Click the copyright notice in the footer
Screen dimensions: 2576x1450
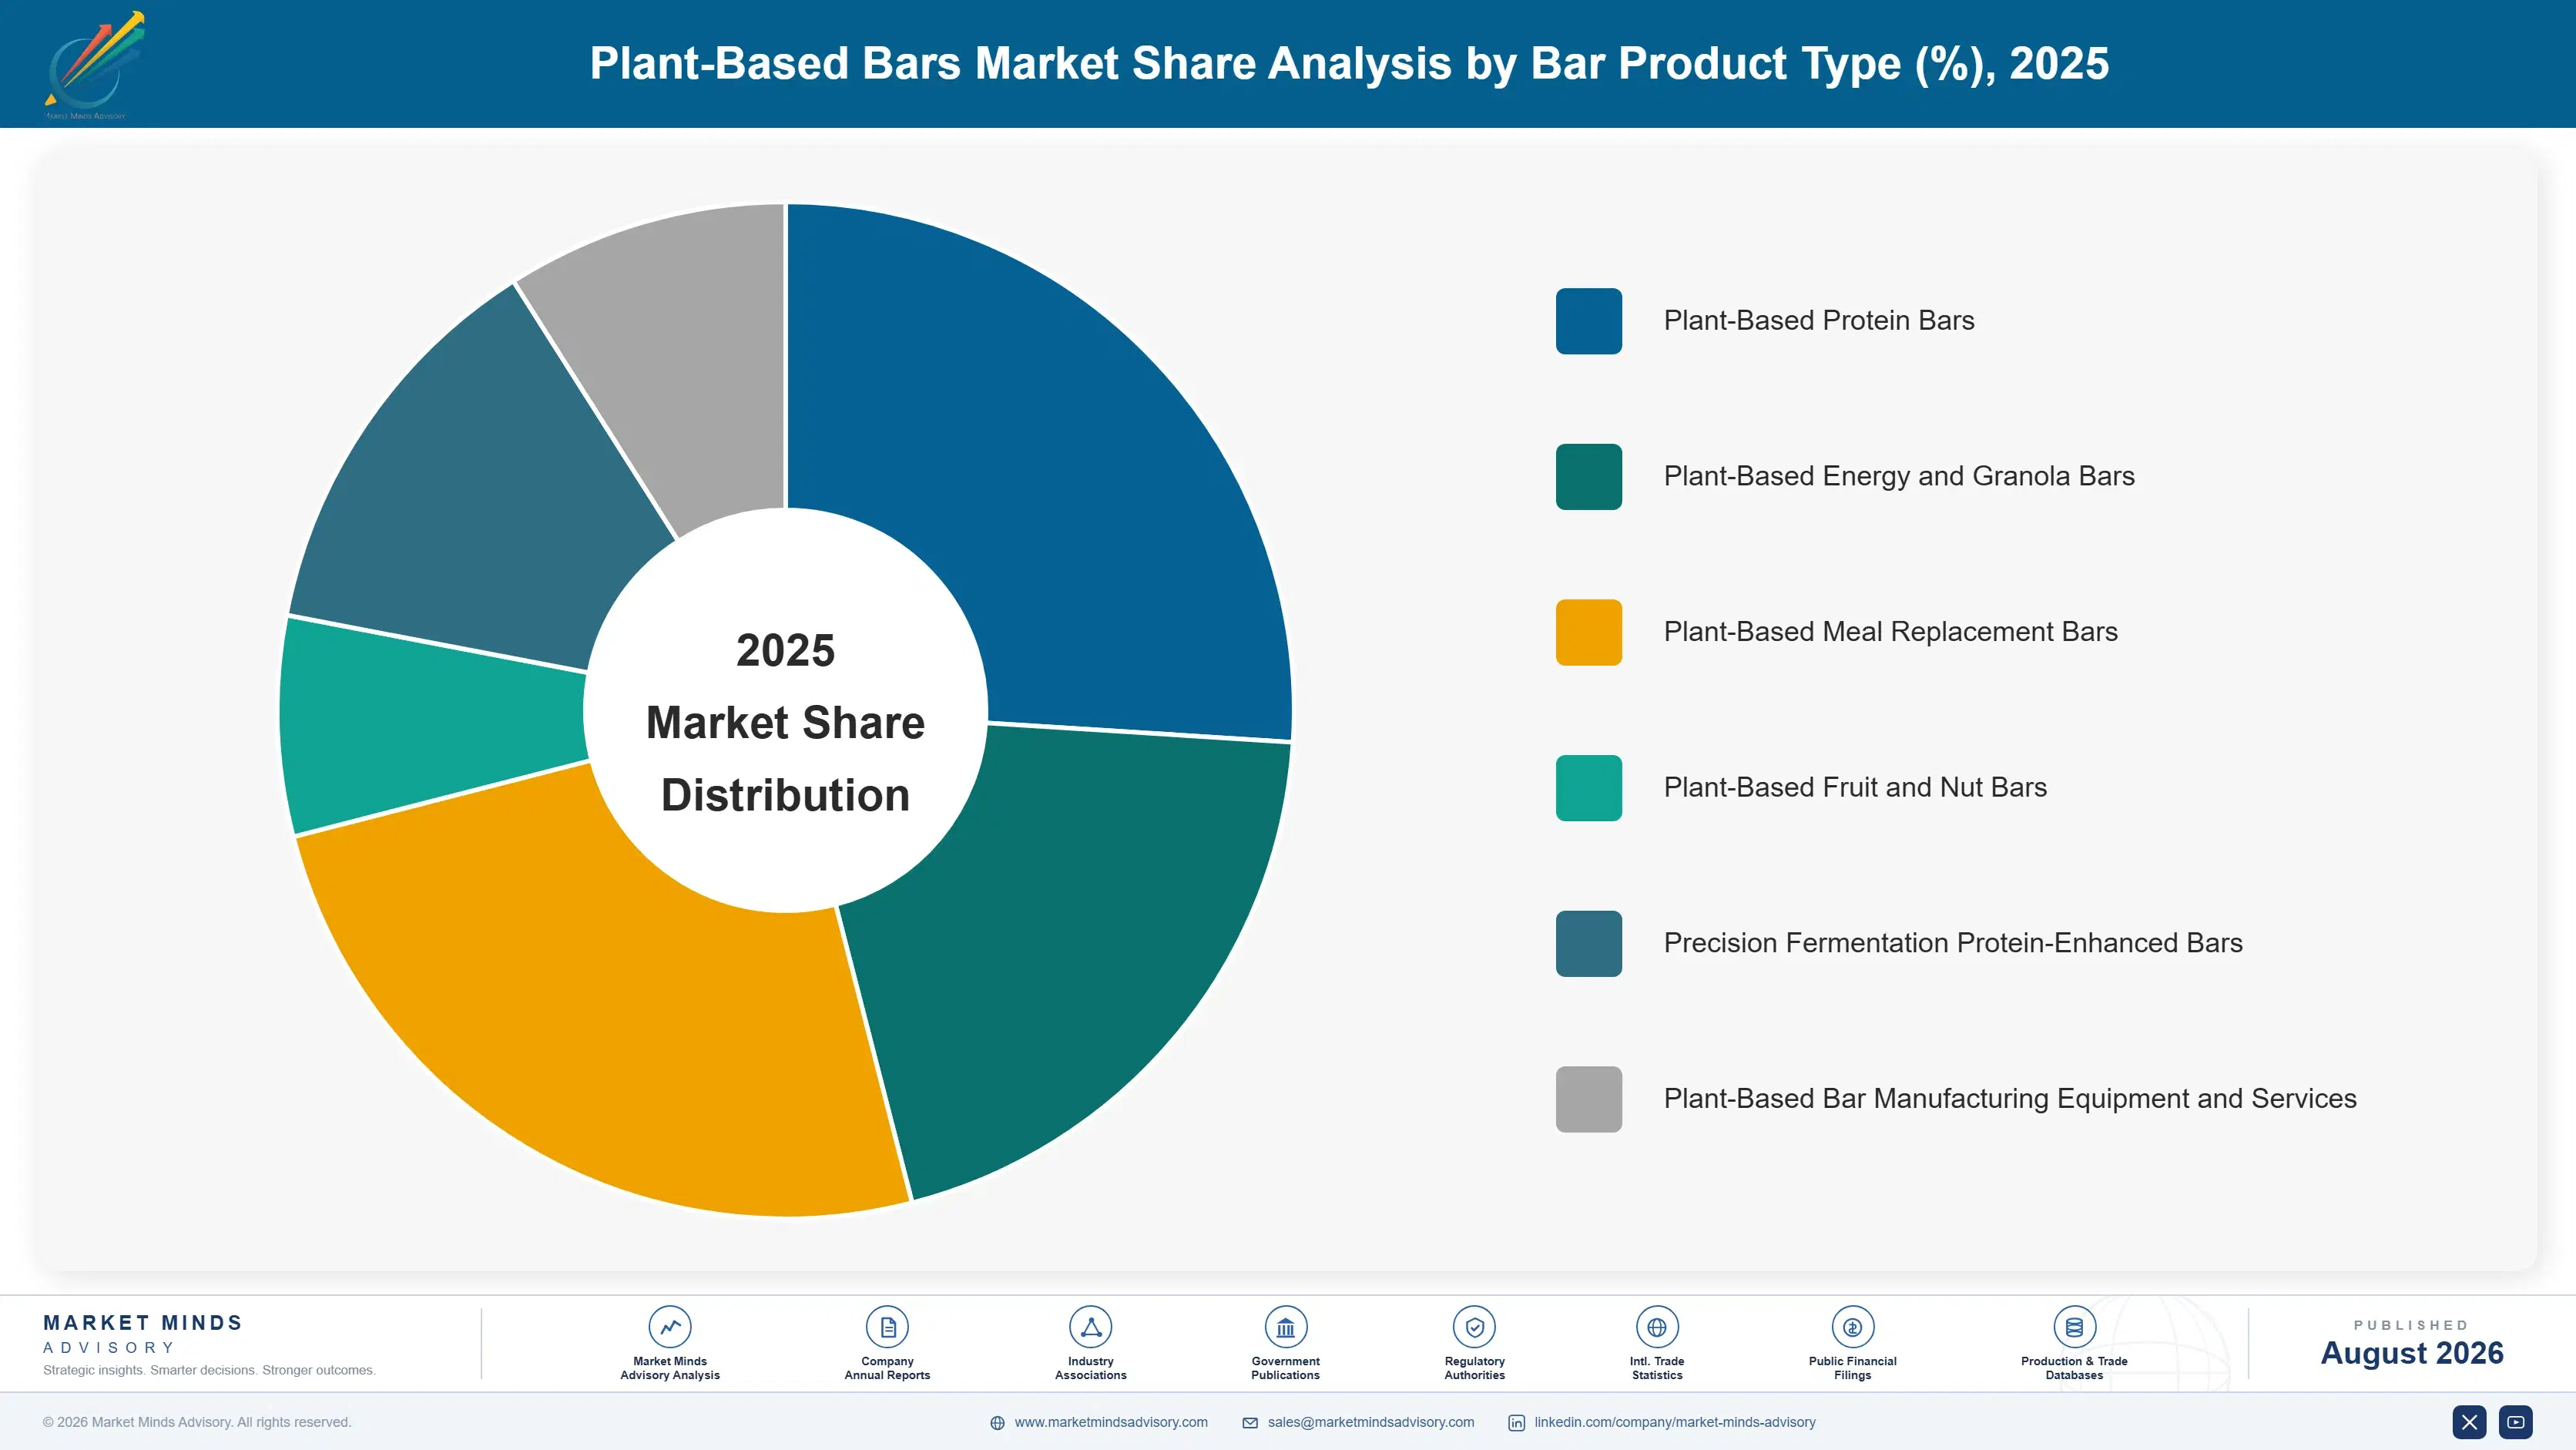point(197,1422)
